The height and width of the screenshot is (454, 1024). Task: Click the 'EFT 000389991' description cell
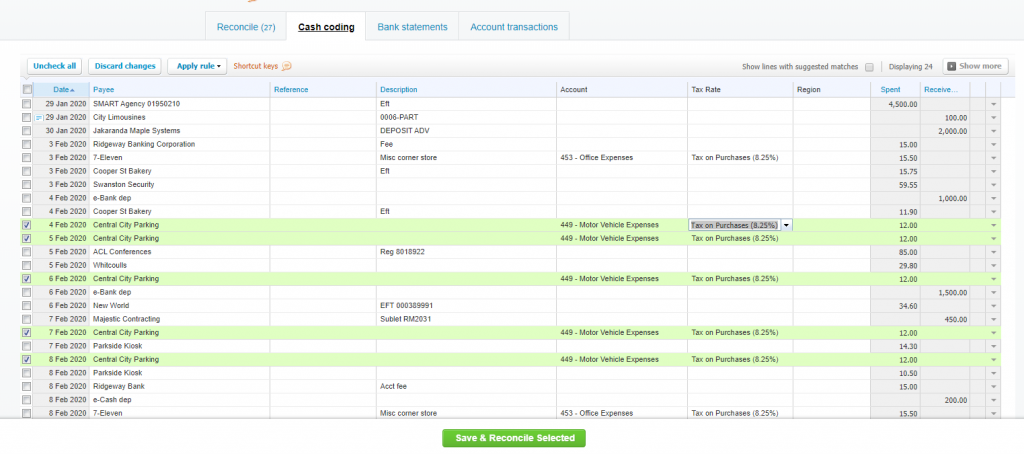[x=466, y=306]
